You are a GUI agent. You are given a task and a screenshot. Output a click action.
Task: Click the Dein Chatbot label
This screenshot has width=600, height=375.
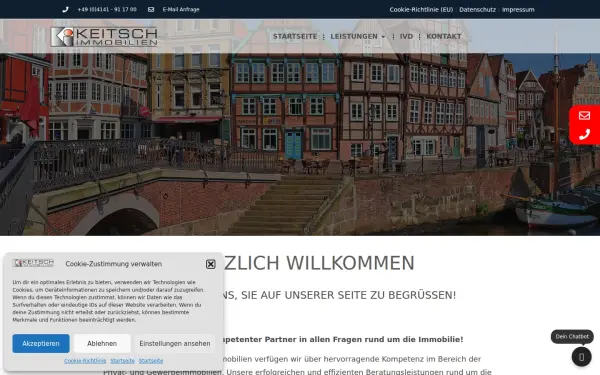pyautogui.click(x=572, y=336)
